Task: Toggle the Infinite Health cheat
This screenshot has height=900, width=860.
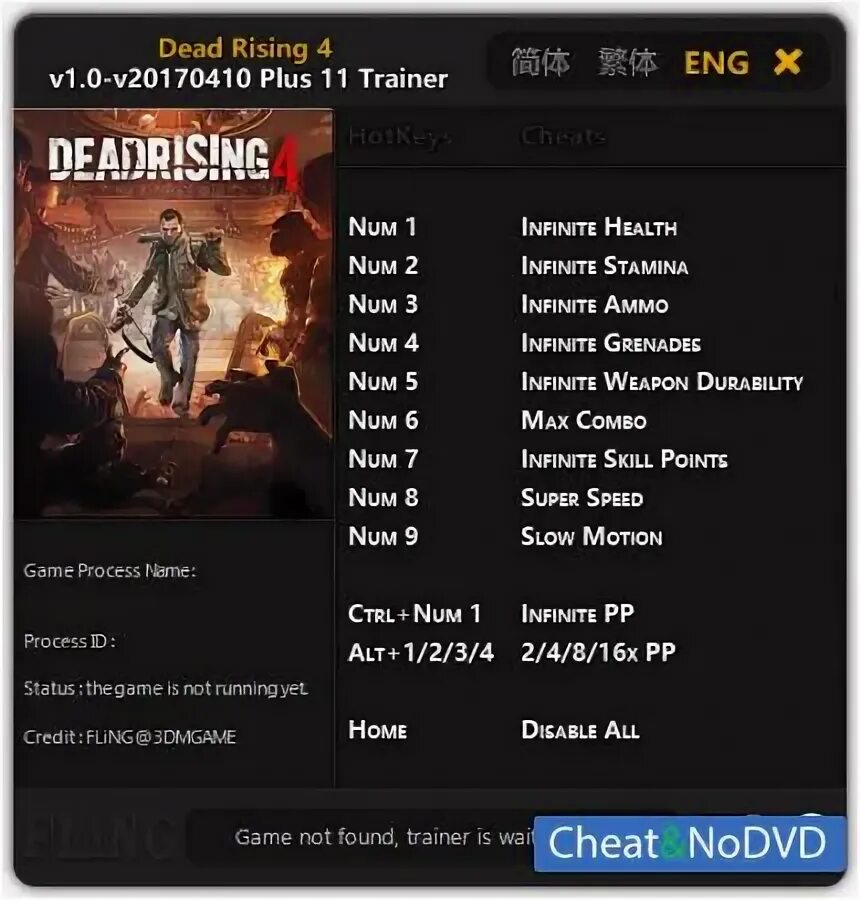Action: pyautogui.click(x=599, y=227)
